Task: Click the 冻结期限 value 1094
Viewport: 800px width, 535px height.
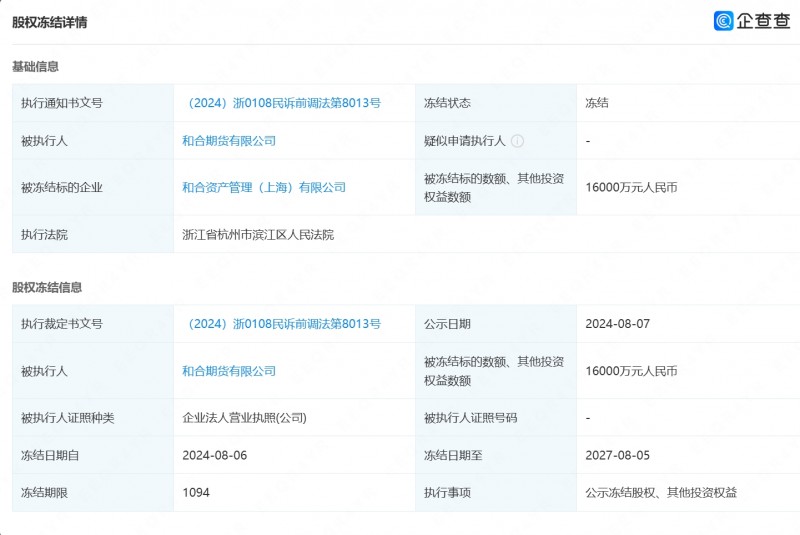Action: (x=196, y=493)
